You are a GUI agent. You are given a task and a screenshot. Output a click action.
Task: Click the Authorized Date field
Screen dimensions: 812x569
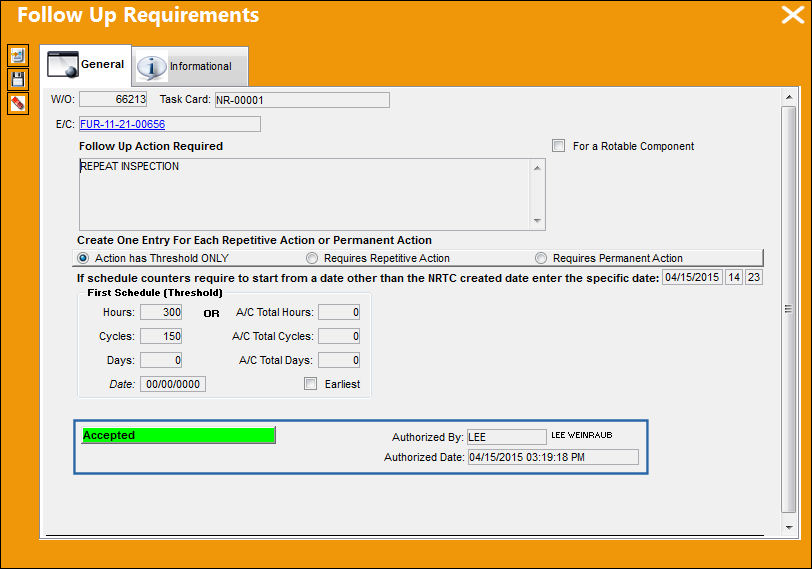[553, 457]
